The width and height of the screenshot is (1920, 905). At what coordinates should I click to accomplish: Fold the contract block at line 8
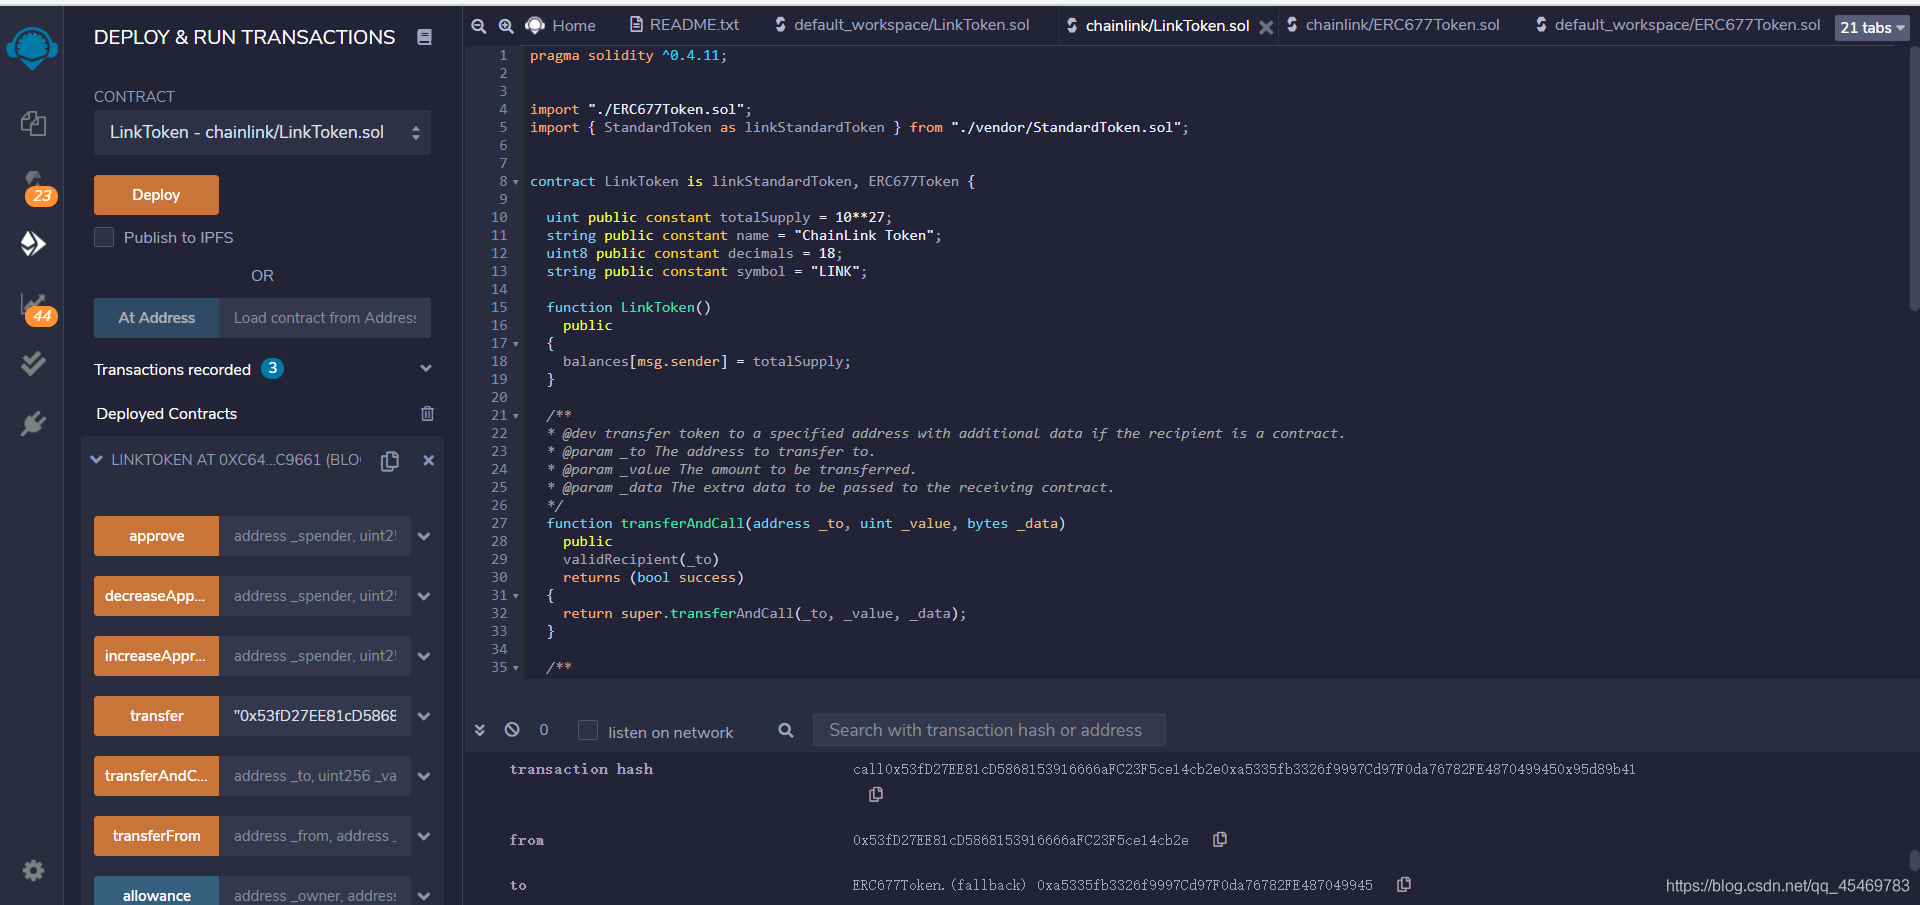point(516,182)
